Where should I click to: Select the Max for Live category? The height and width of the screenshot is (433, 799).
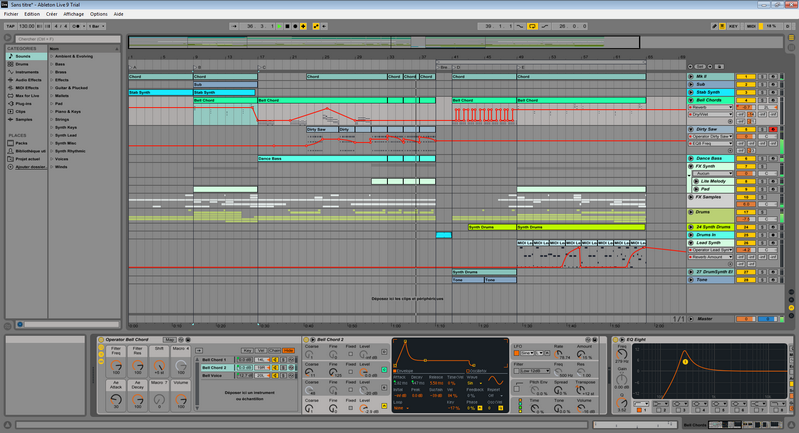coord(27,96)
